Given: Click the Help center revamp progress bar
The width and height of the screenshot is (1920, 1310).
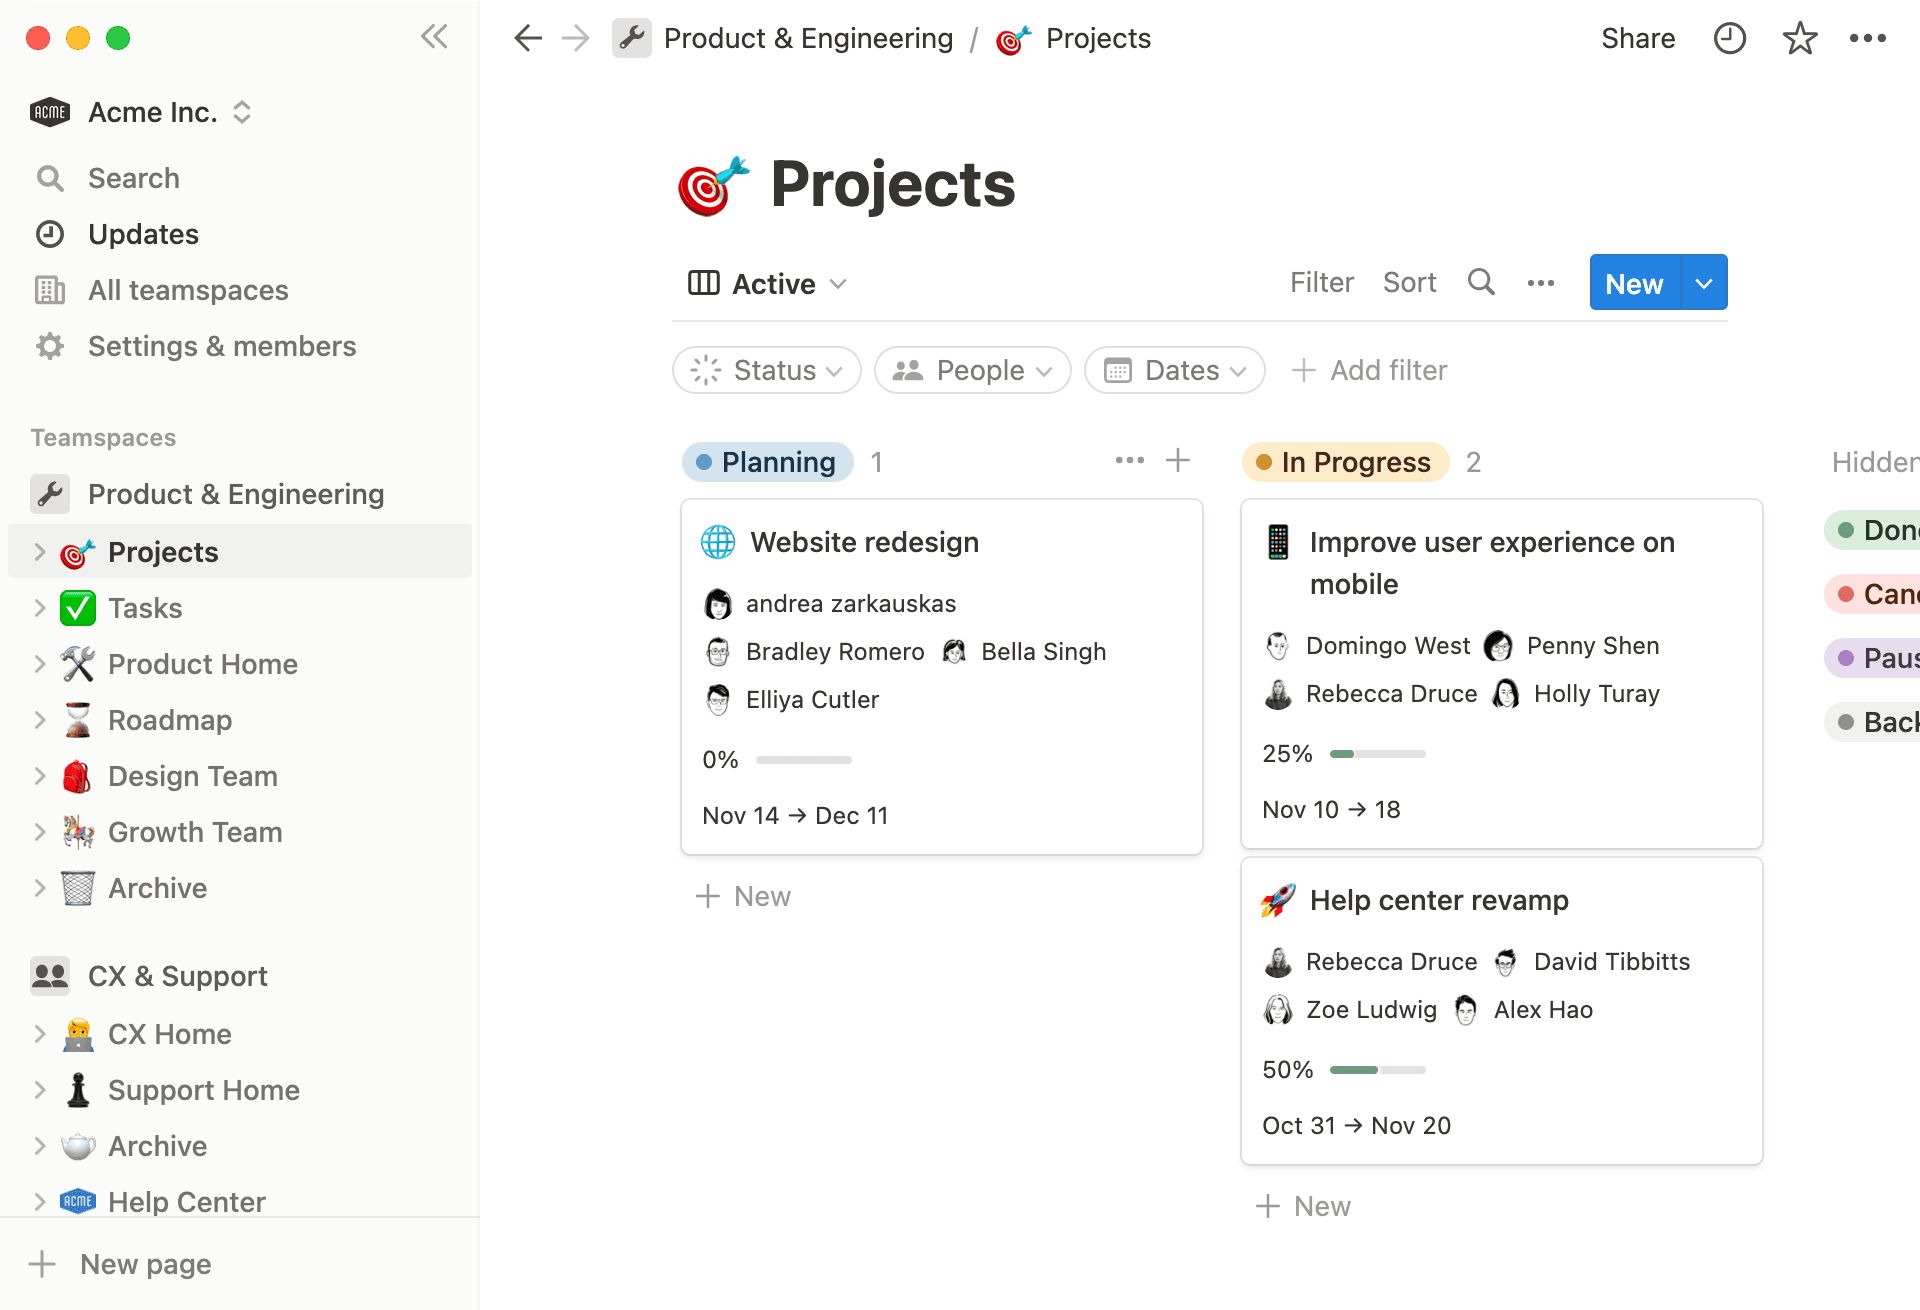Looking at the screenshot, I should point(1377,1069).
